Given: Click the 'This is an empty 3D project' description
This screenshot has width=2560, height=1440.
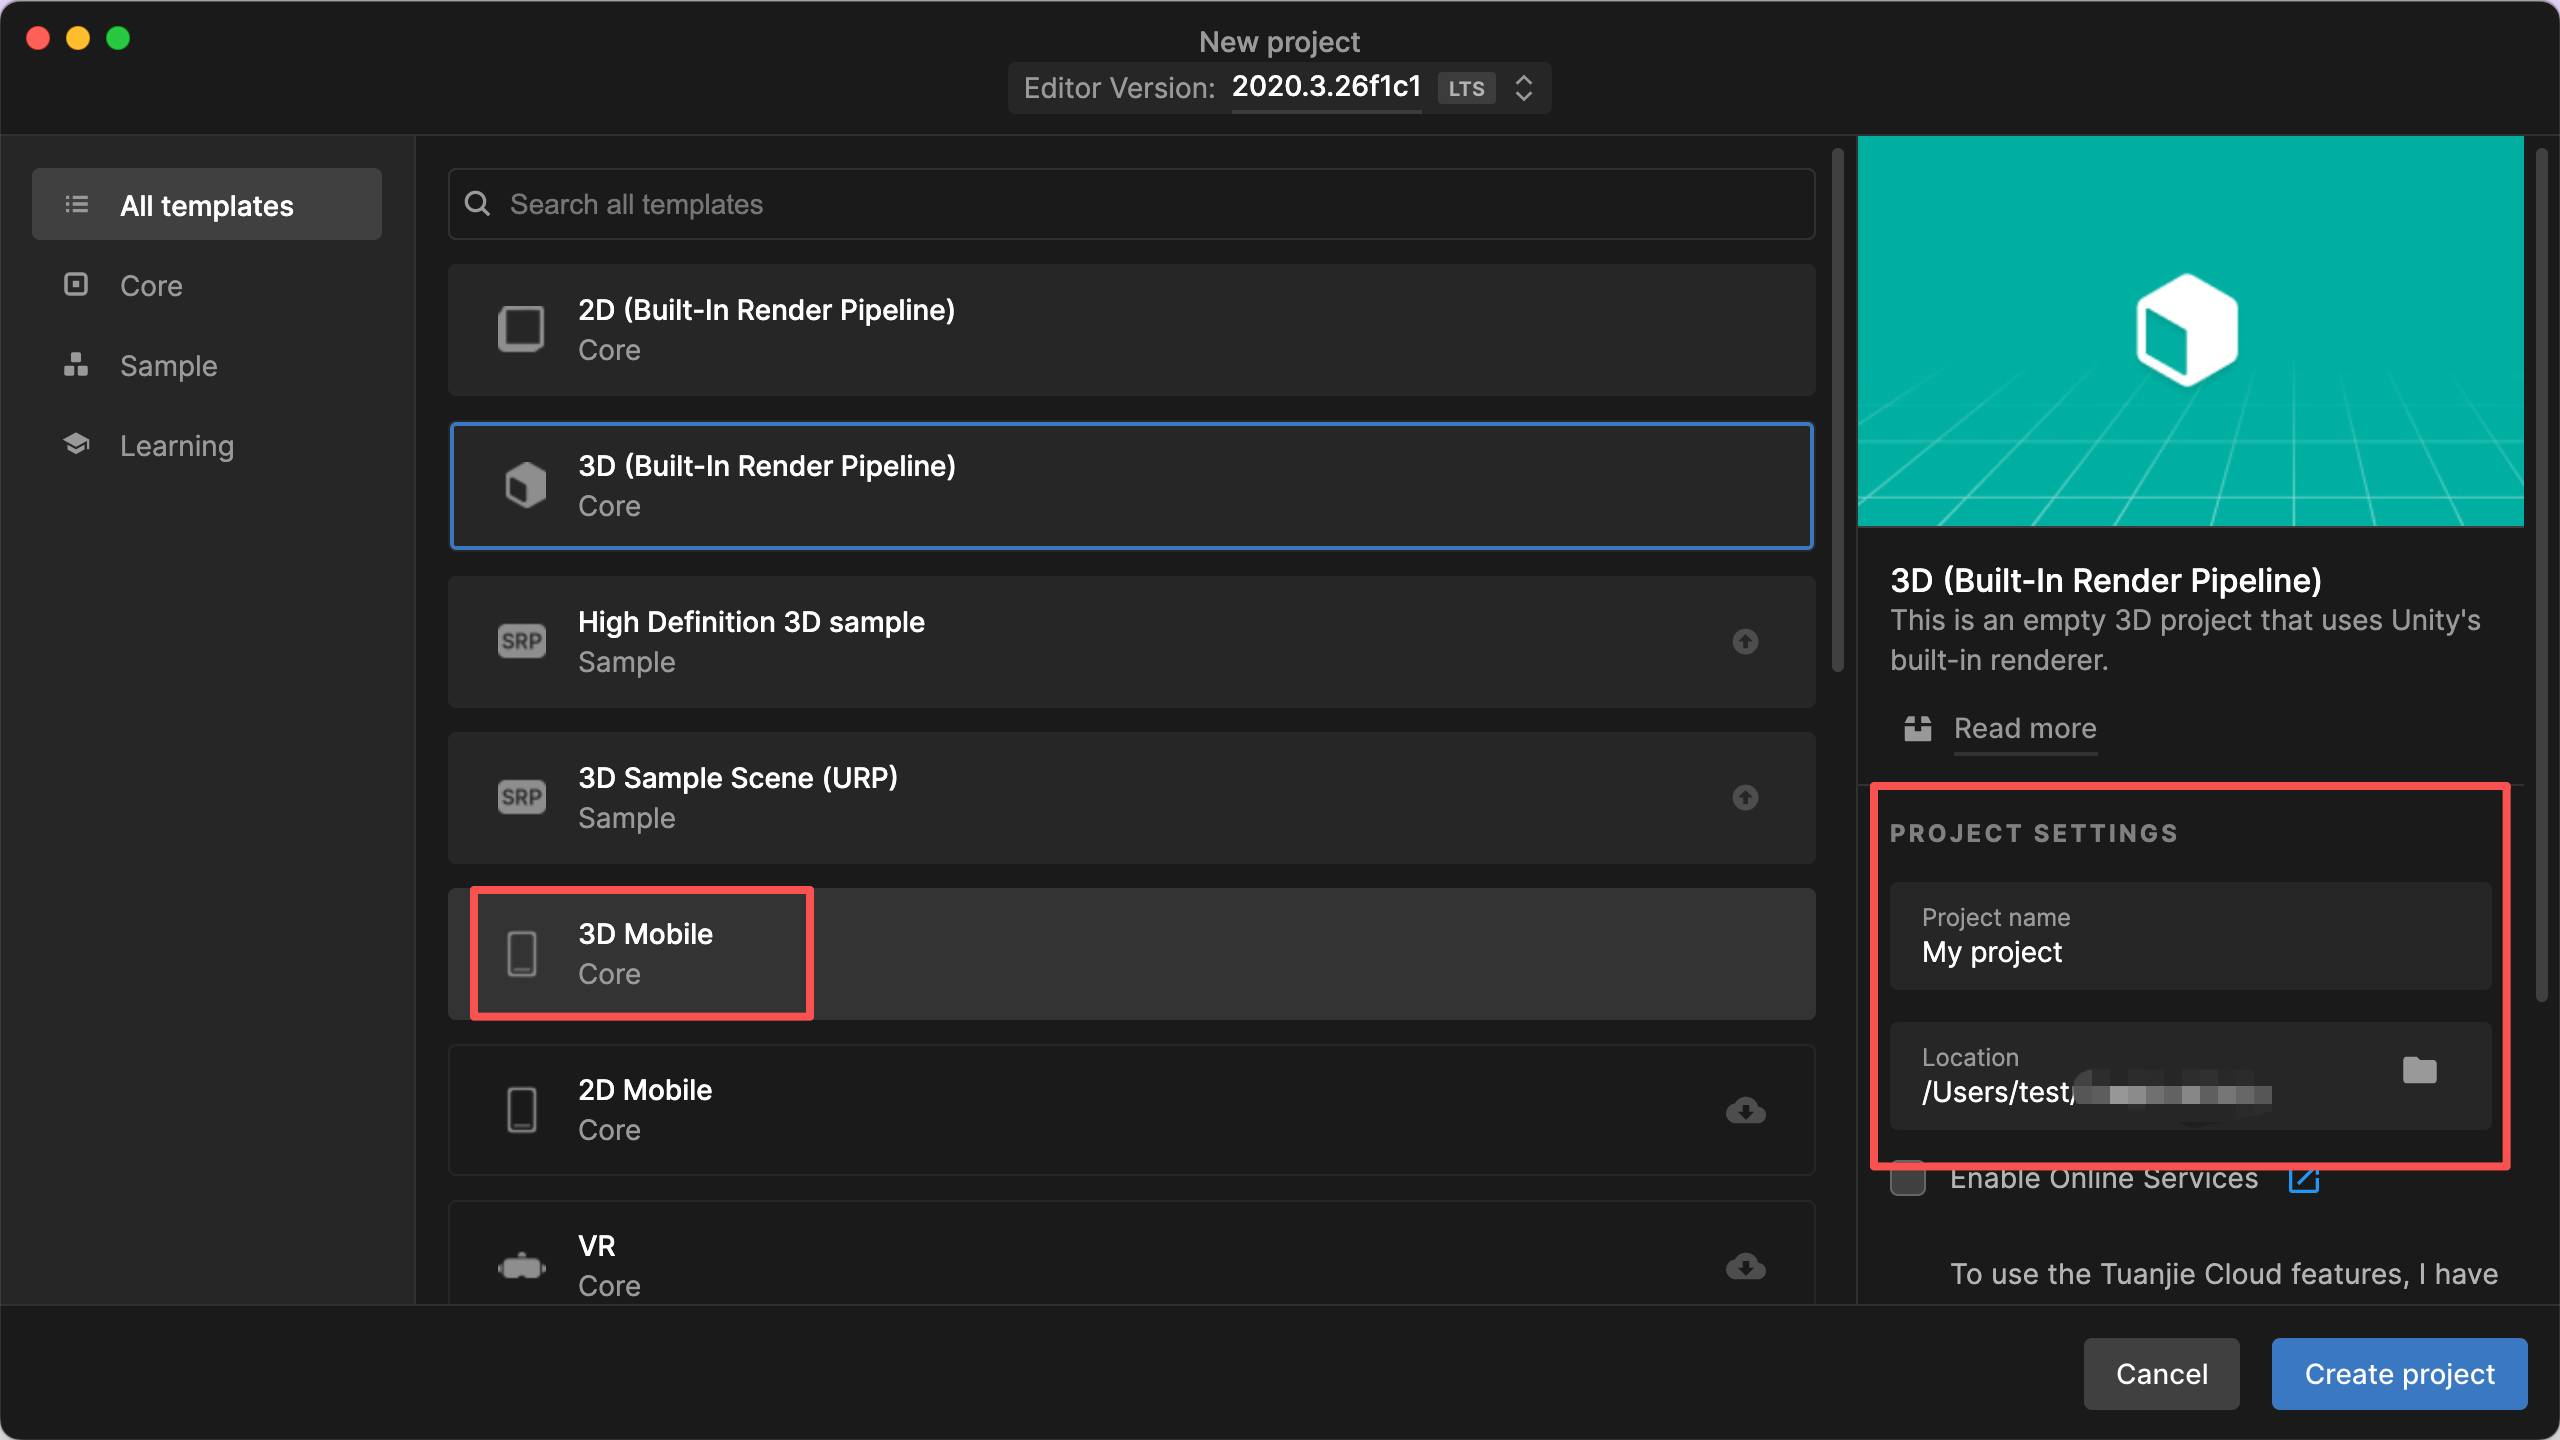Looking at the screenshot, I should (2185, 640).
